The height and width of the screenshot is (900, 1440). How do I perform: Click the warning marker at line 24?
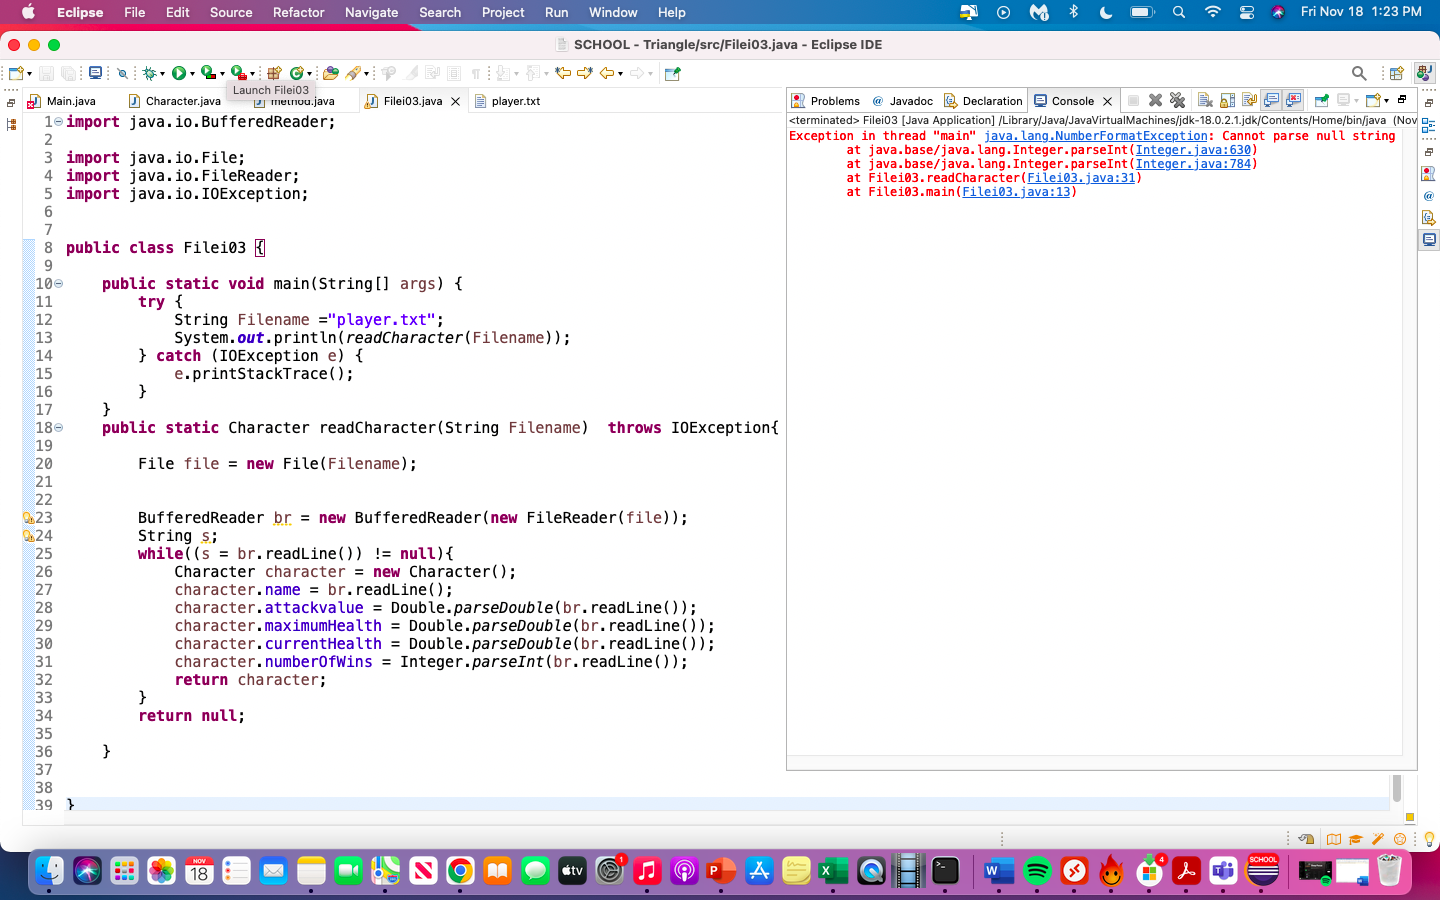coord(29,536)
